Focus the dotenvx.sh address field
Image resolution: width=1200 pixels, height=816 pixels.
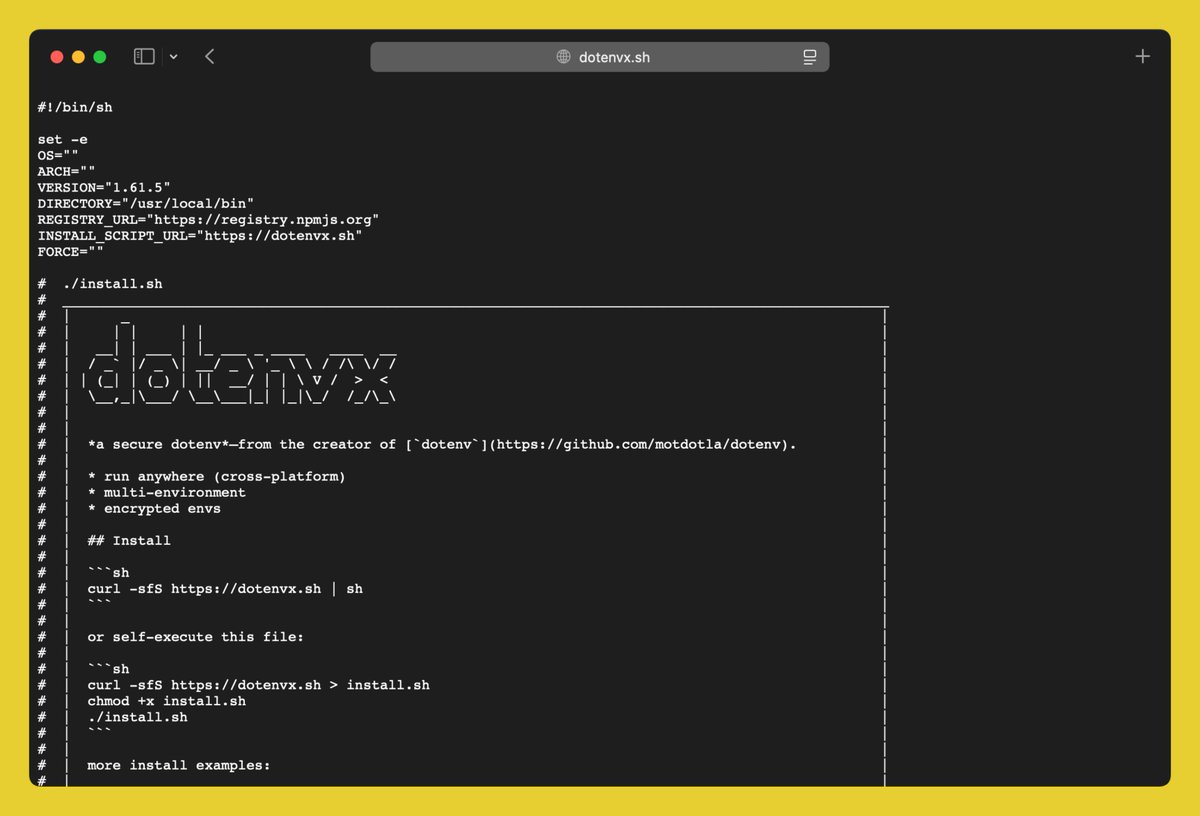point(600,57)
